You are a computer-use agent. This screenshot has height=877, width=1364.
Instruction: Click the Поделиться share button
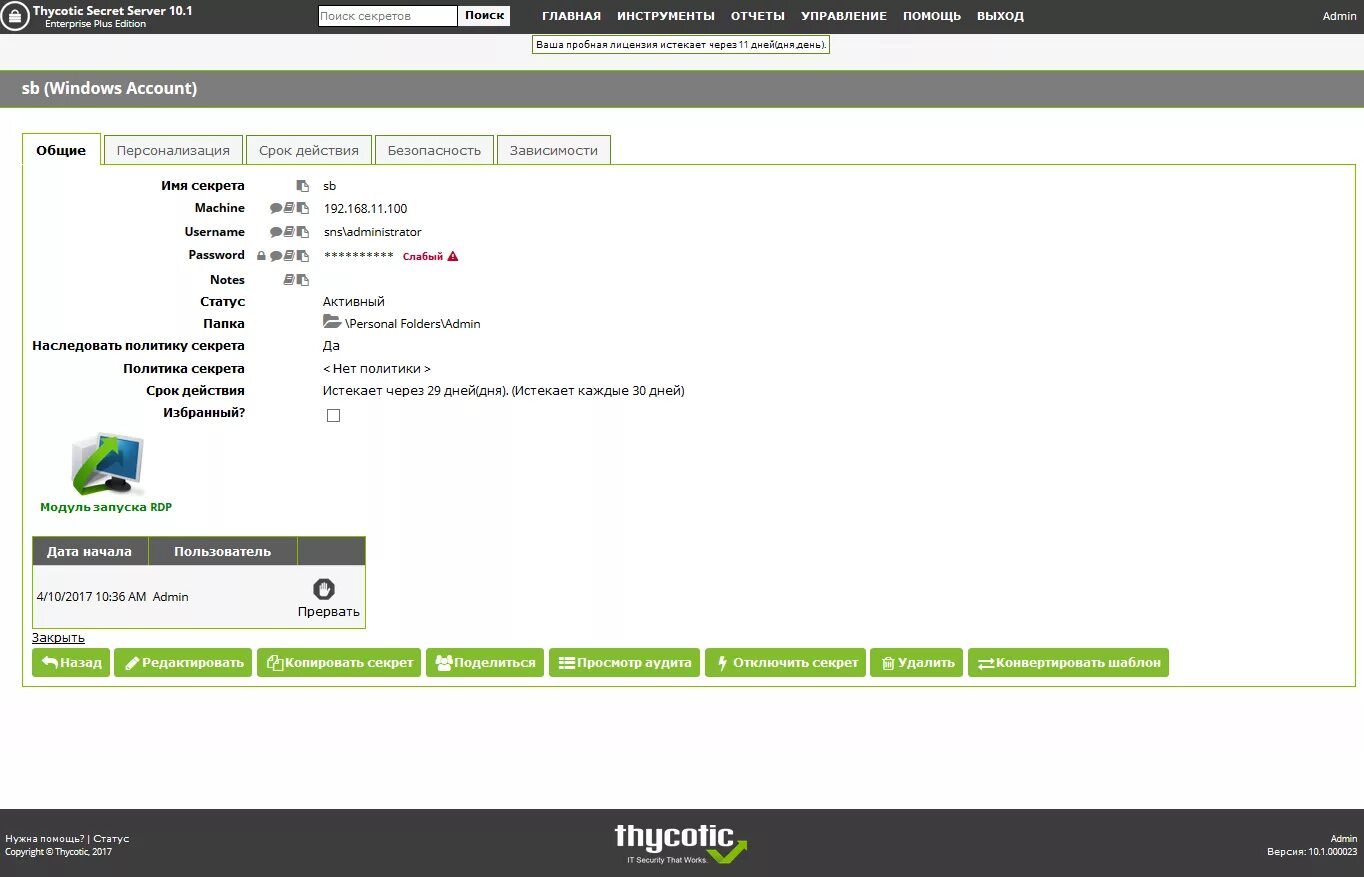click(485, 662)
